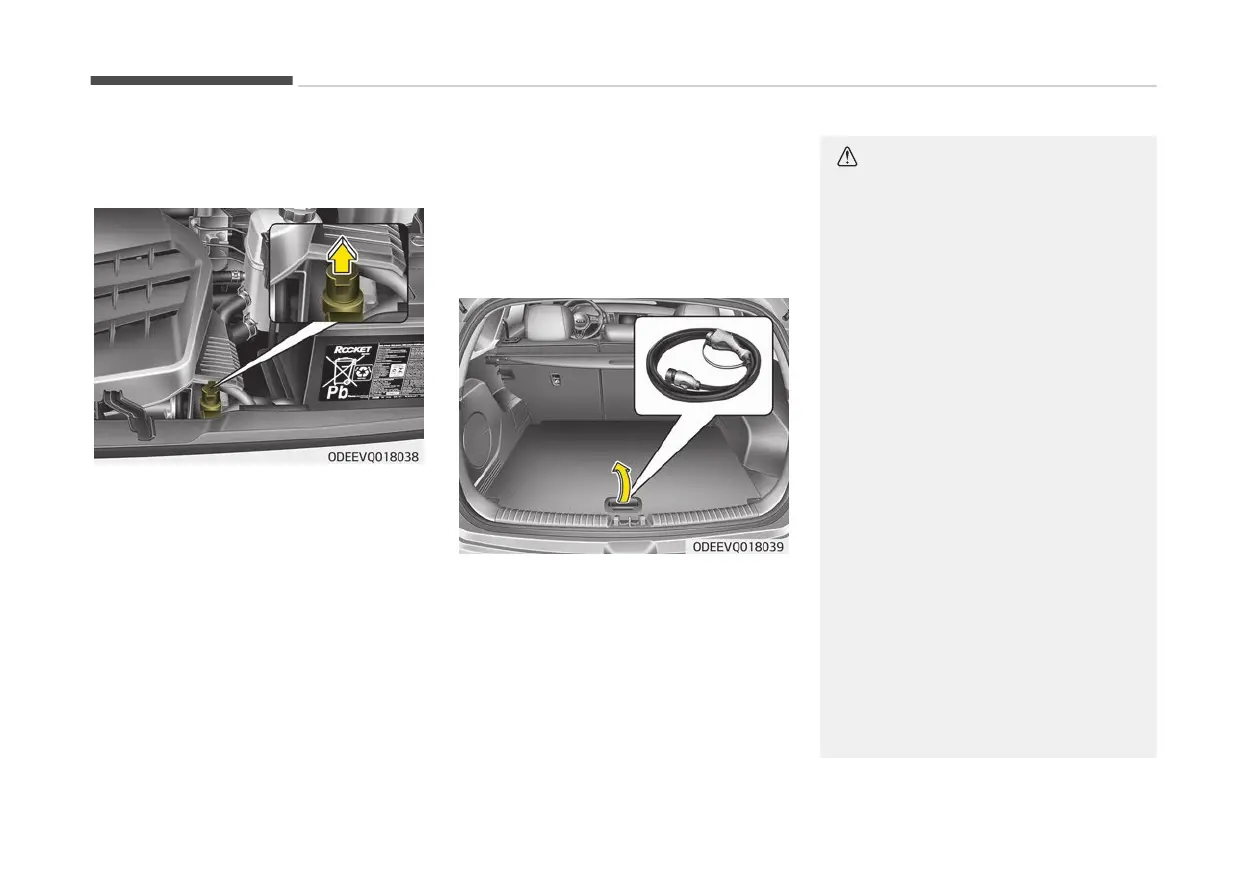
Task: Click the charging cable inset picture
Action: tap(703, 365)
